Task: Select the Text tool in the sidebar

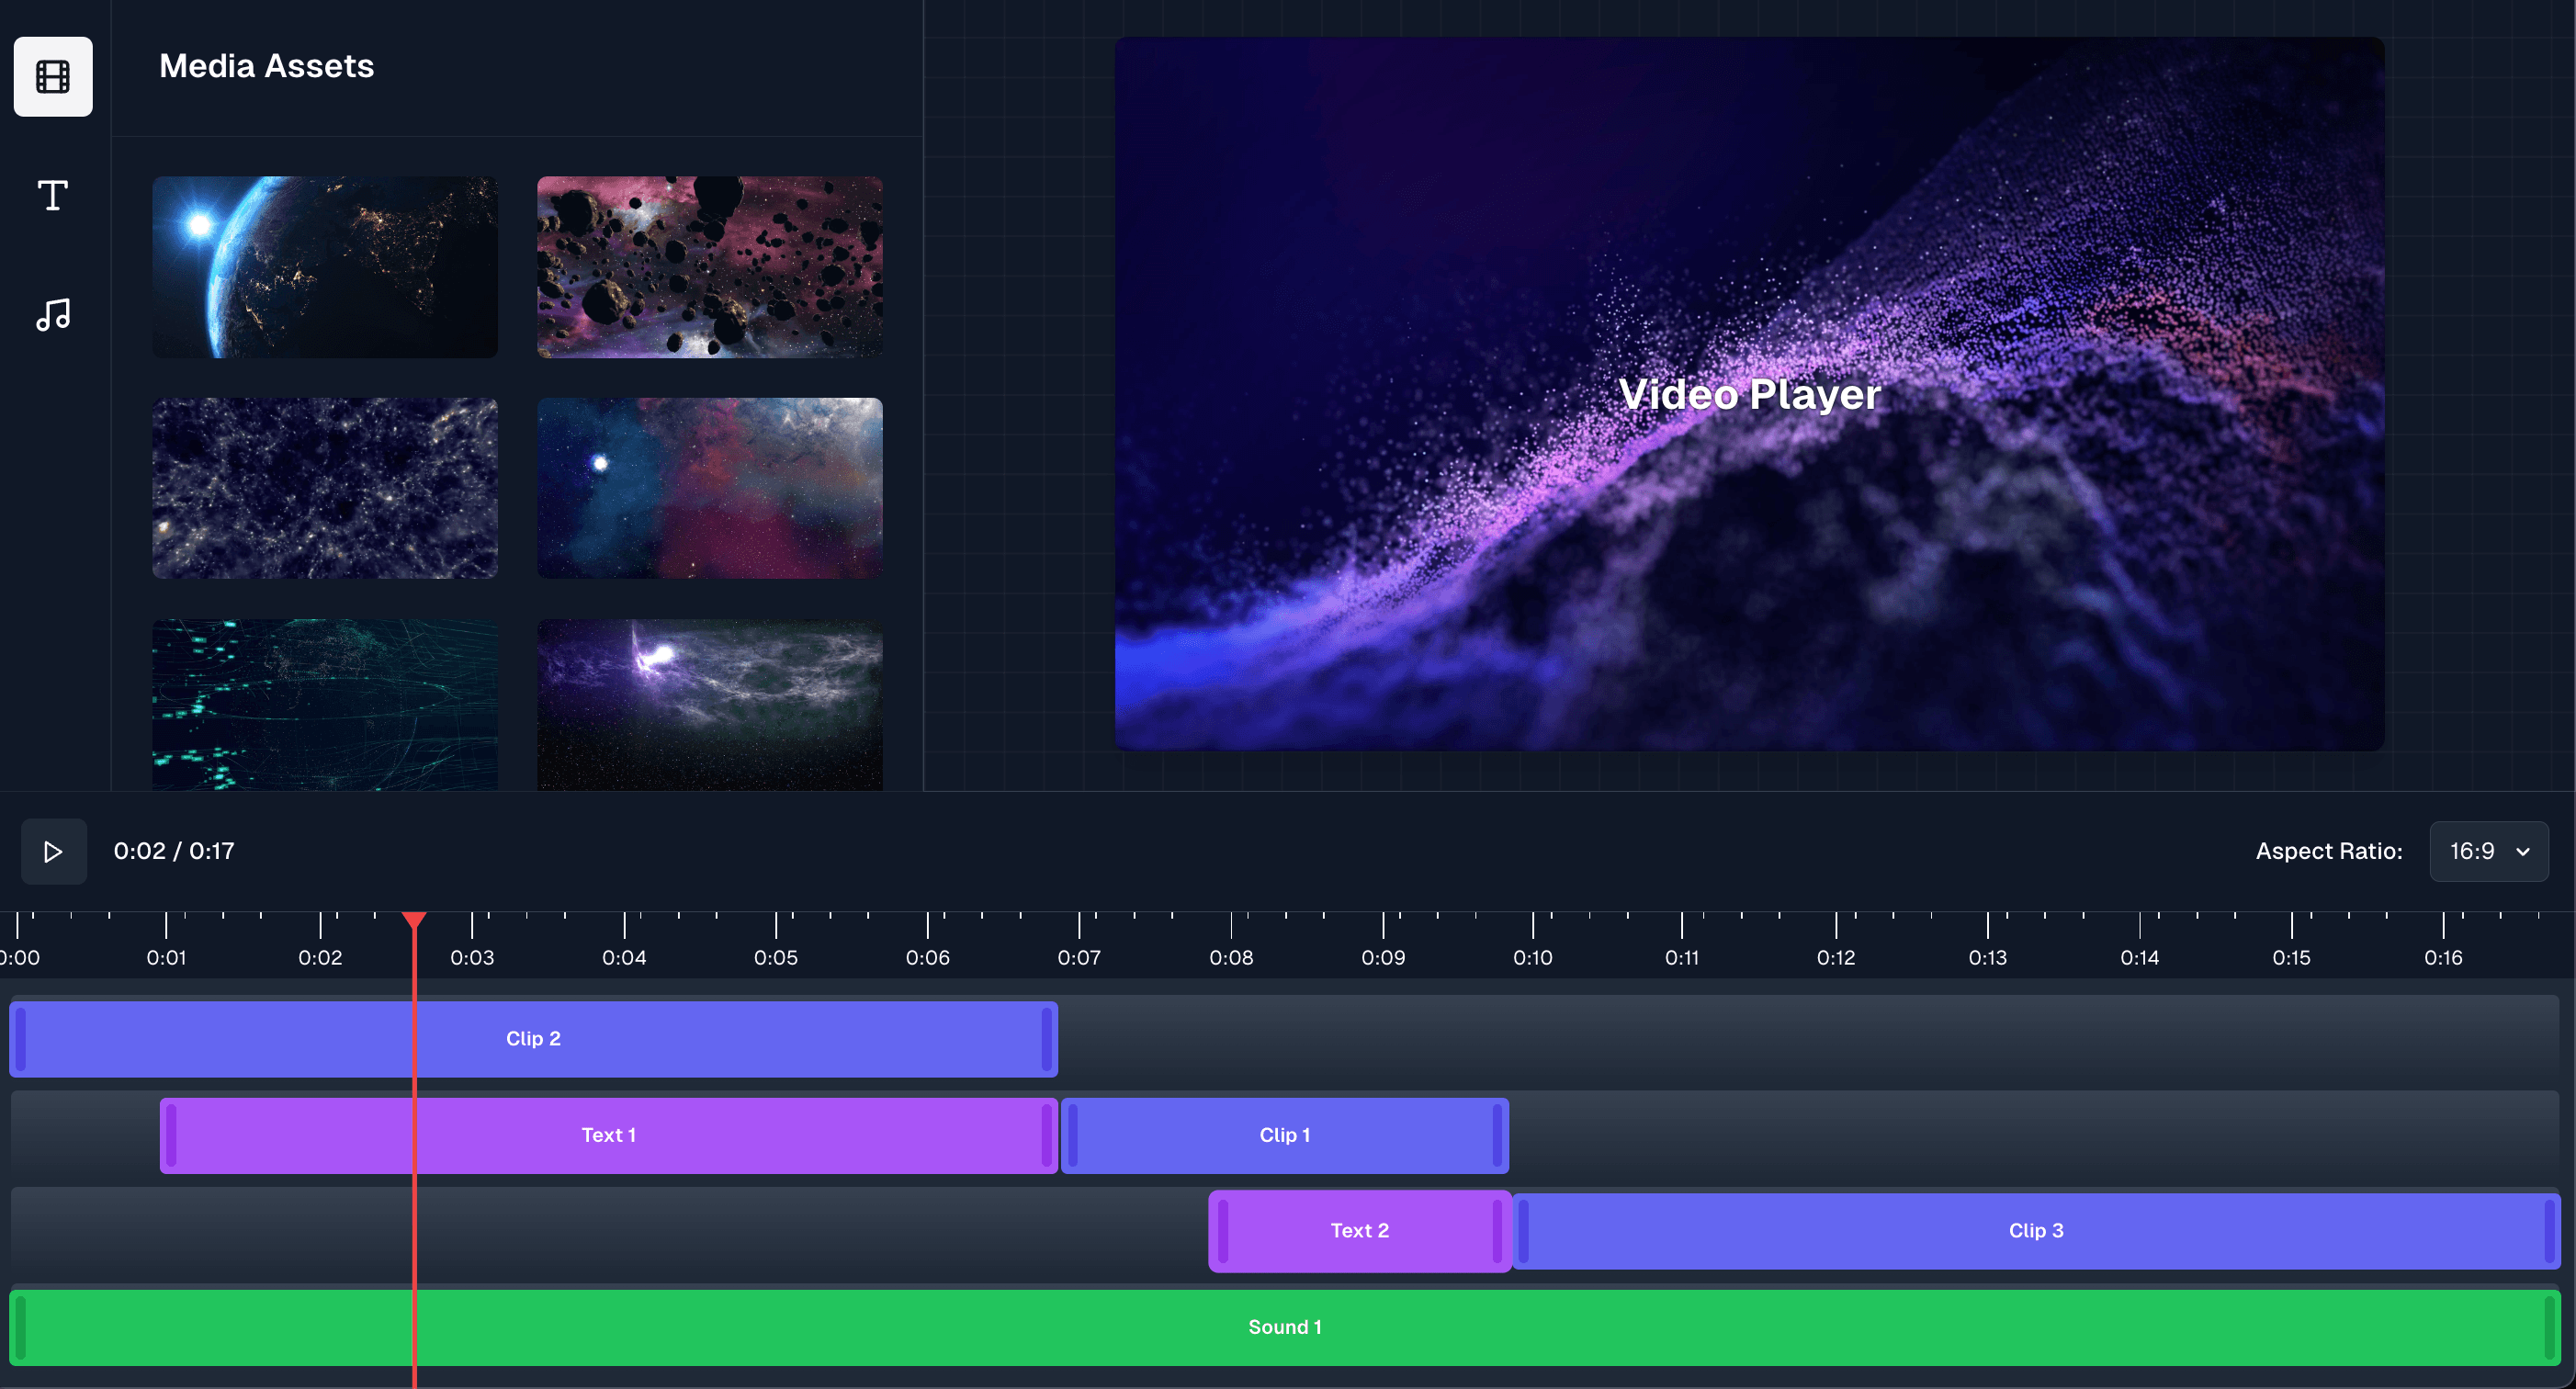Action: tap(52, 195)
